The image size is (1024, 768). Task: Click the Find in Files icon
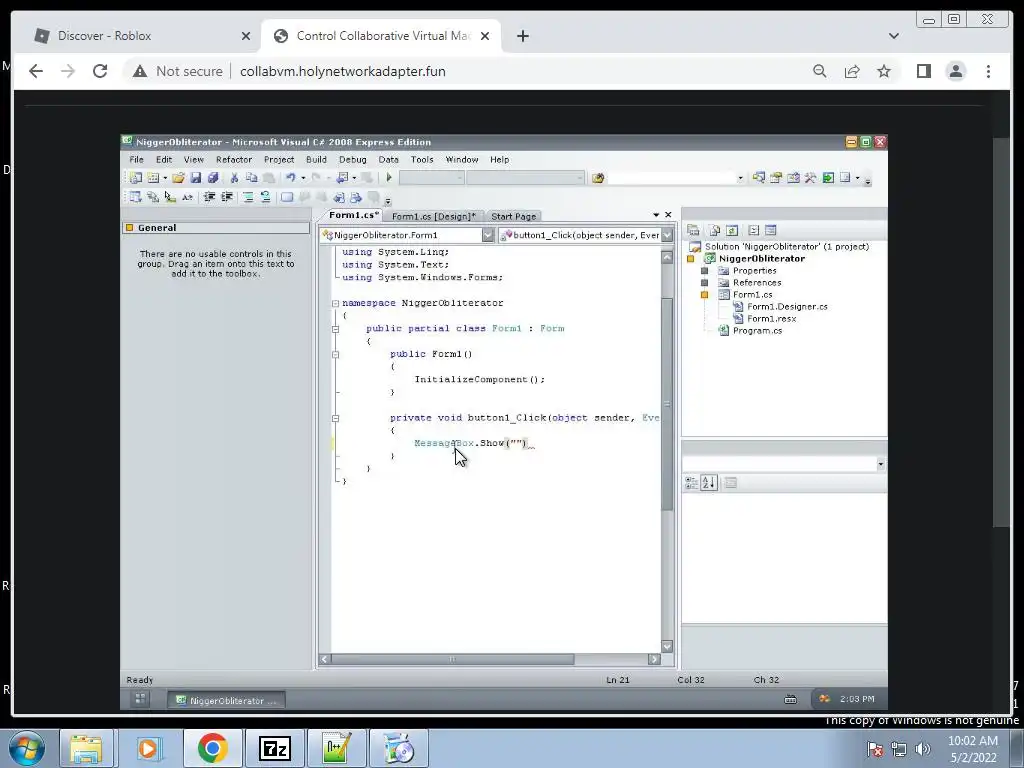click(x=598, y=178)
